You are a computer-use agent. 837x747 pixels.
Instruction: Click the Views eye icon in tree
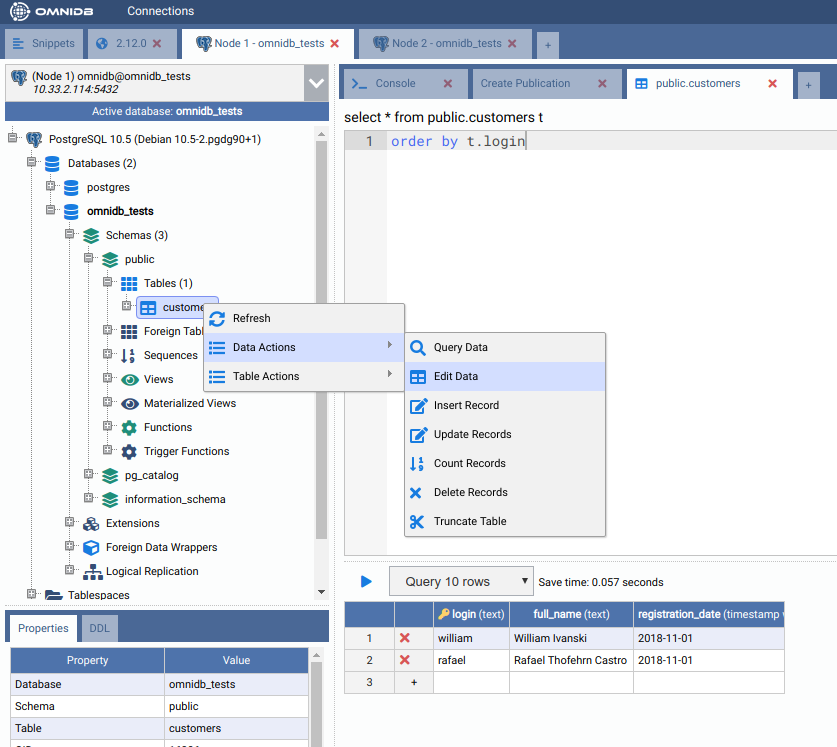(129, 379)
